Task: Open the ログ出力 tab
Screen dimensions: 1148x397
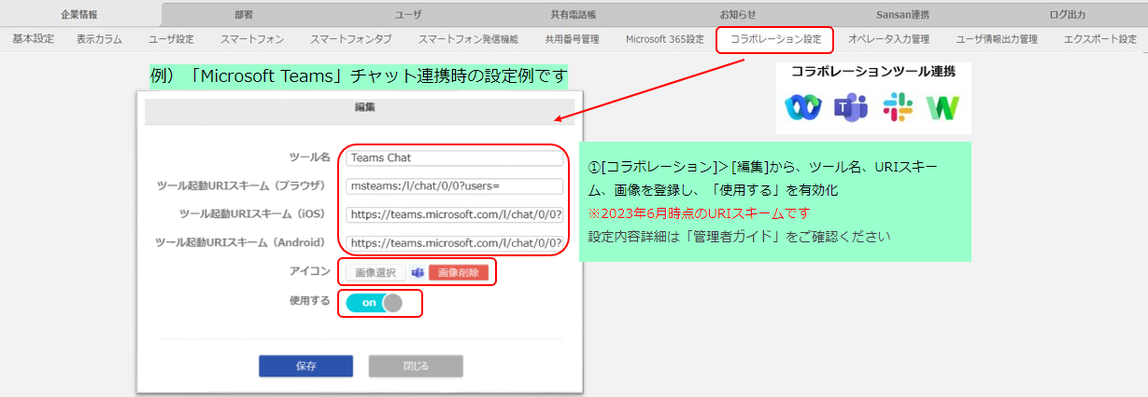Action: pyautogui.click(x=1066, y=14)
